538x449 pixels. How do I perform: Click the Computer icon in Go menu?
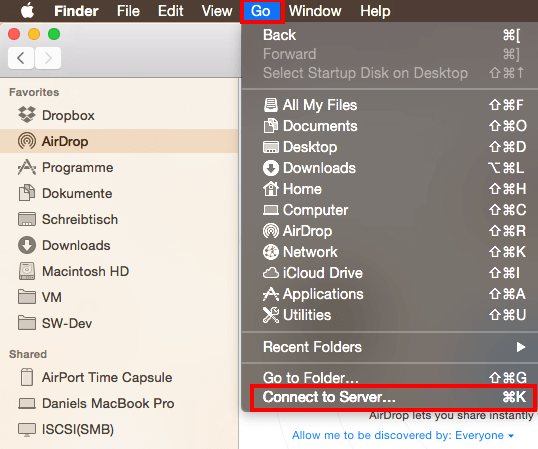pos(271,210)
